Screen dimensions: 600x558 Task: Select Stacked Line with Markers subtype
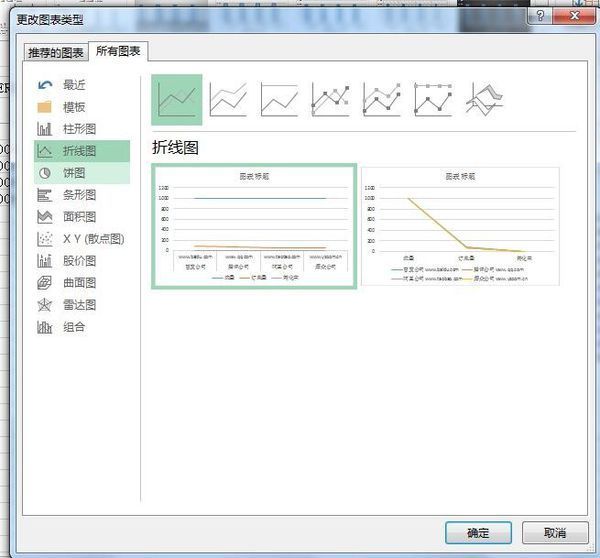click(x=382, y=100)
